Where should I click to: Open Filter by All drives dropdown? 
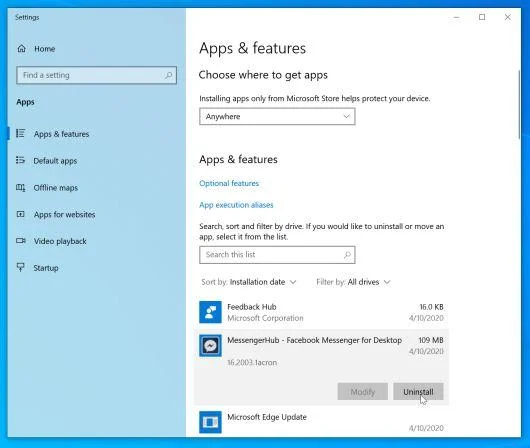354,282
